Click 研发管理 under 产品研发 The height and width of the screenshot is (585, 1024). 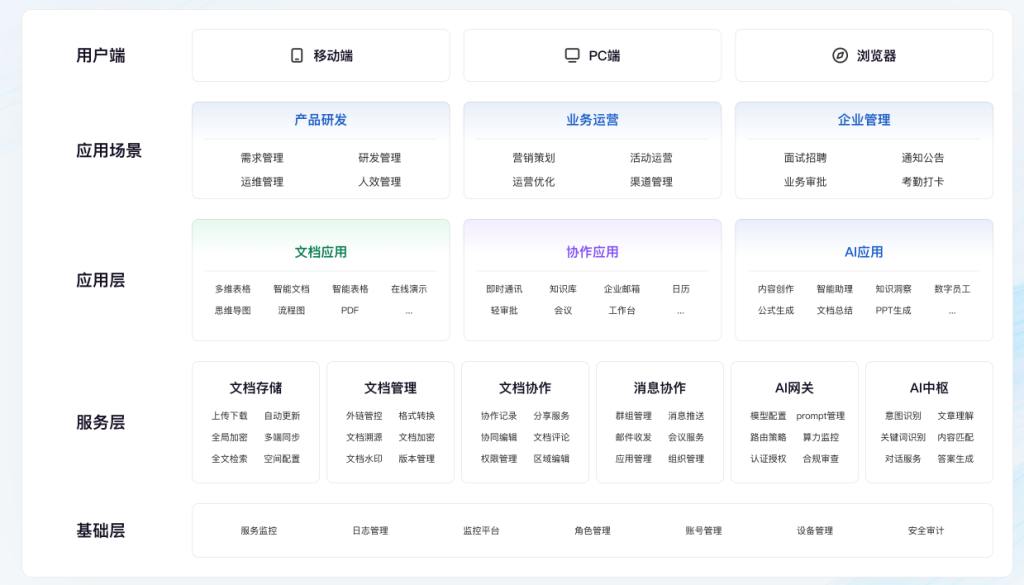[379, 157]
